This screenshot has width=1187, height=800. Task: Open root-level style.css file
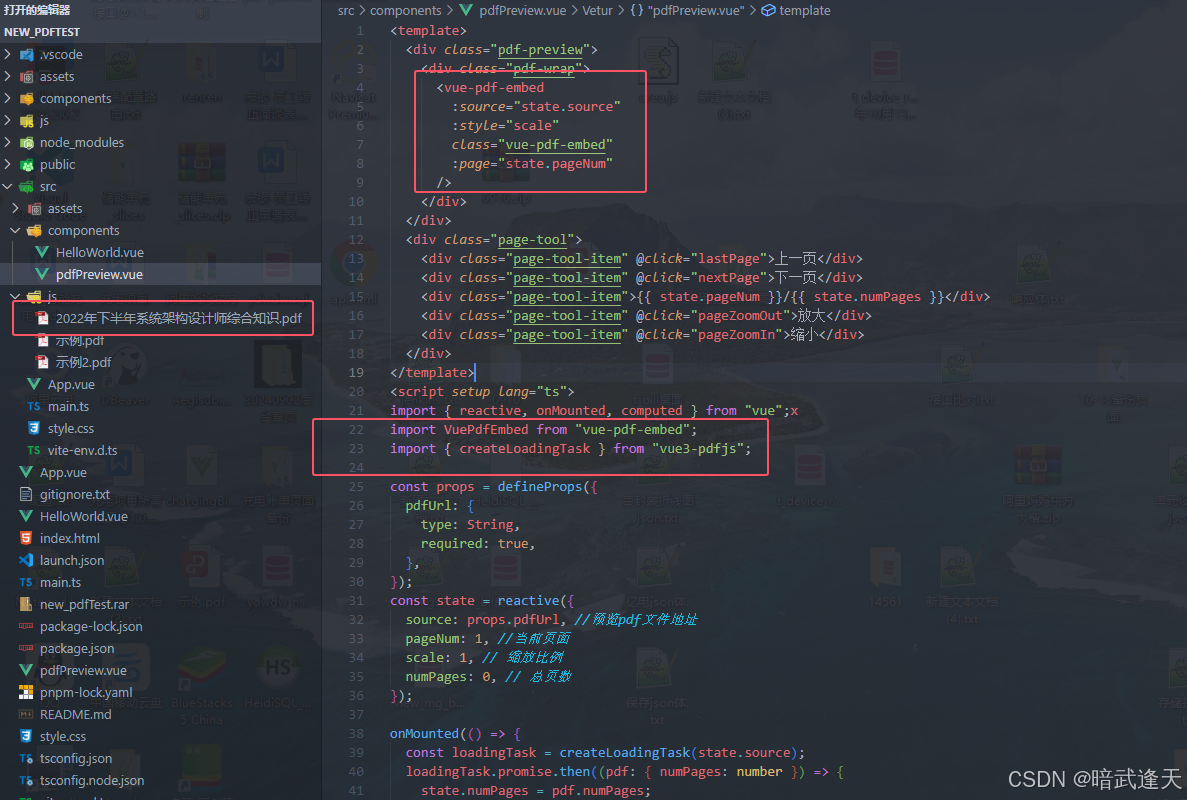[63, 736]
